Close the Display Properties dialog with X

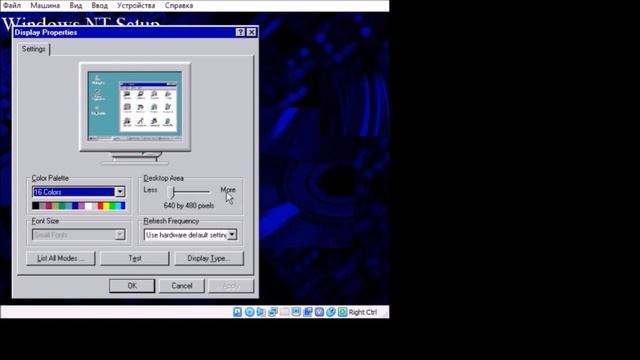[x=252, y=32]
